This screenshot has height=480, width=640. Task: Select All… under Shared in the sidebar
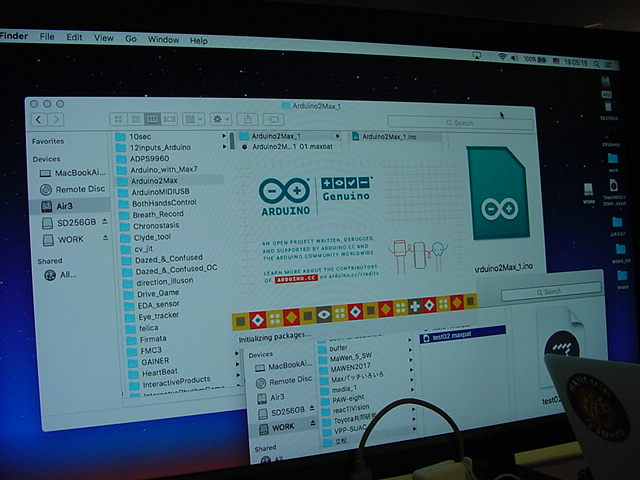[60, 275]
